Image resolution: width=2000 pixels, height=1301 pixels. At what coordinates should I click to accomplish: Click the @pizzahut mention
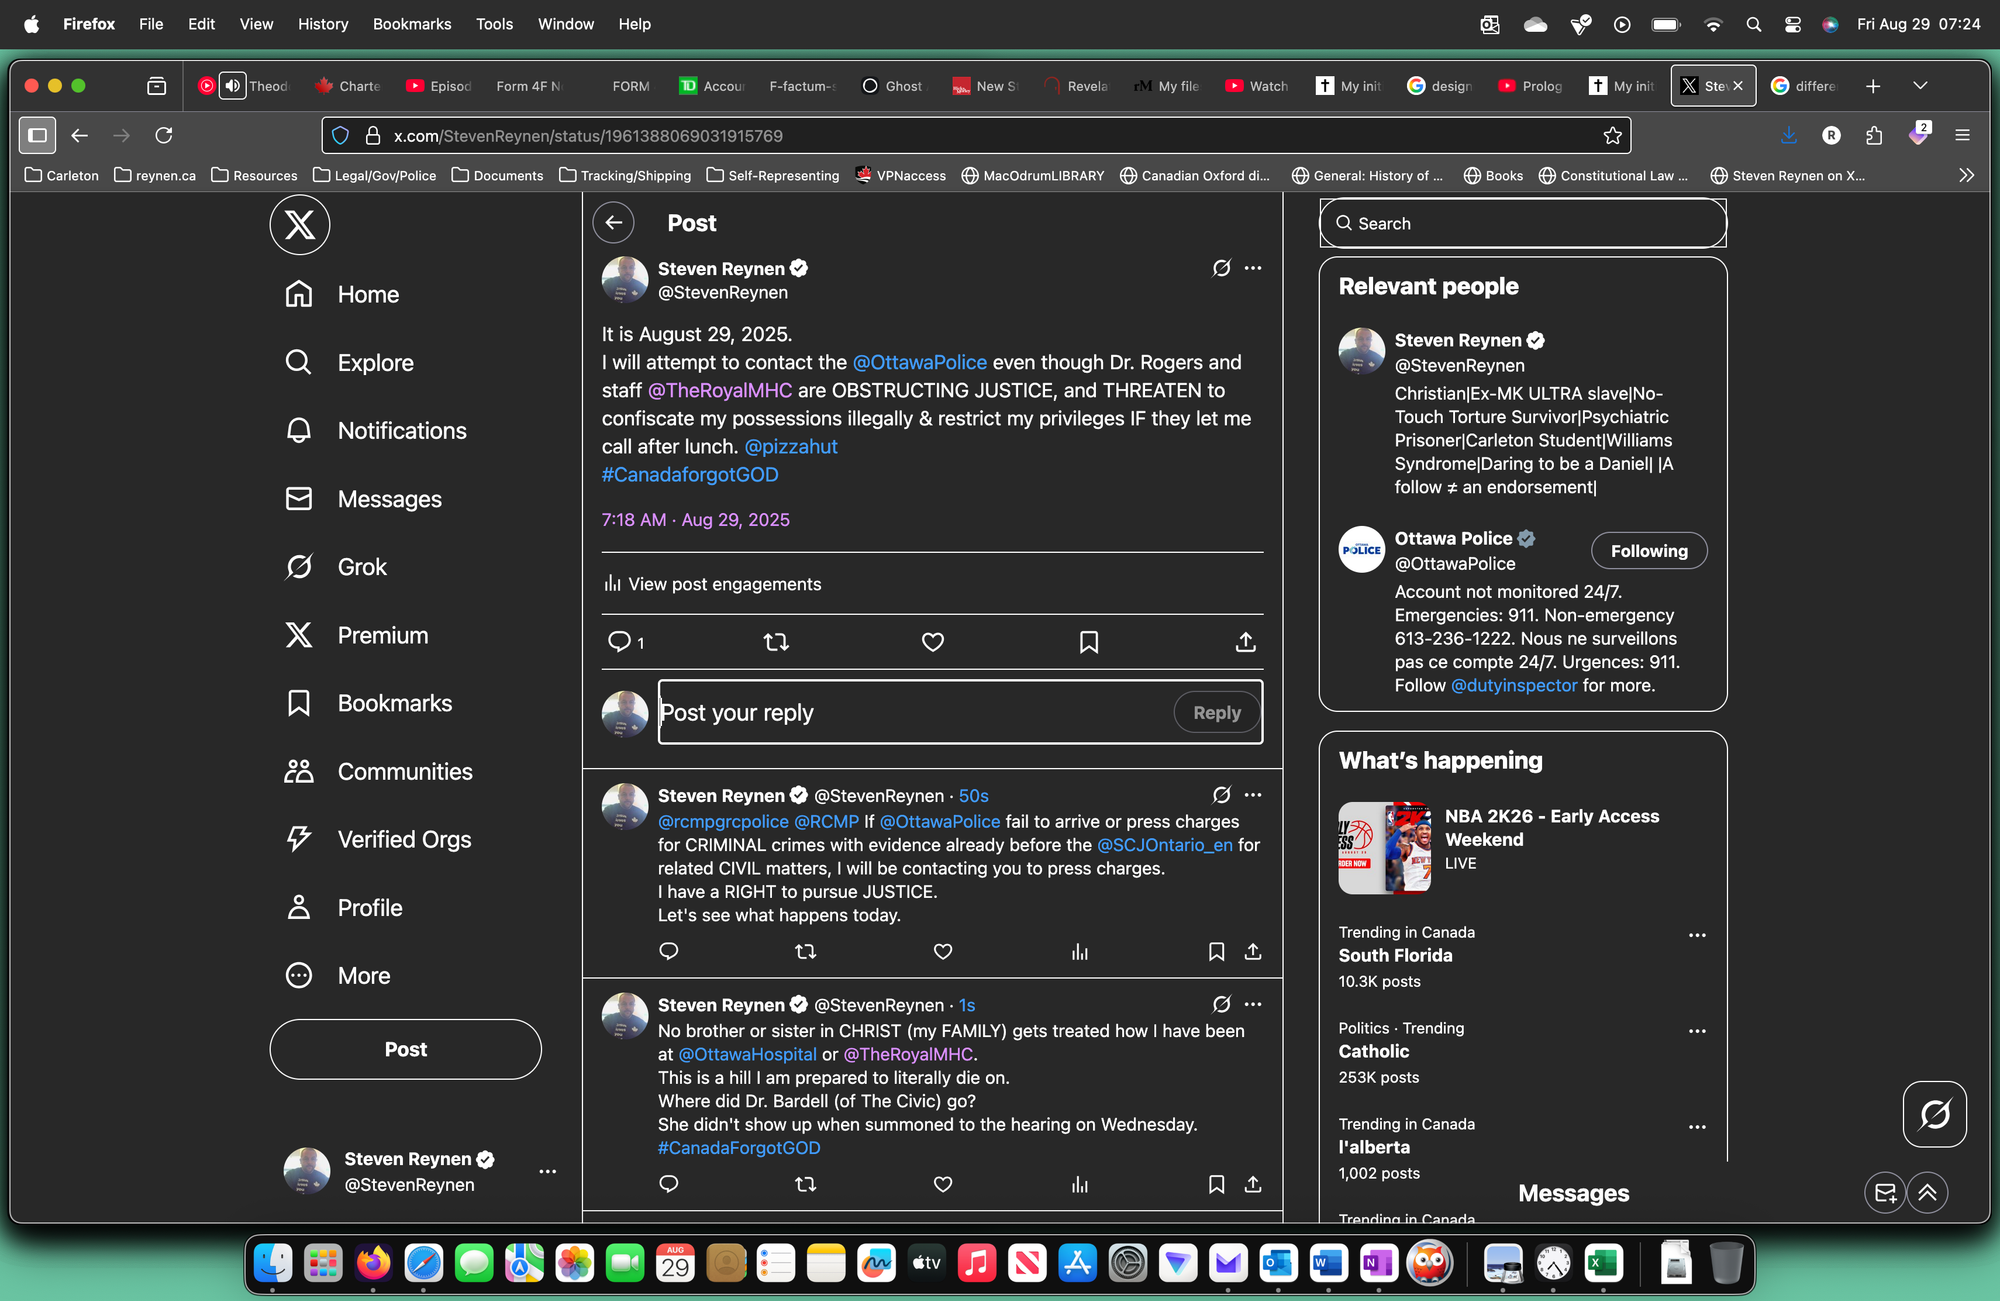pyautogui.click(x=791, y=446)
